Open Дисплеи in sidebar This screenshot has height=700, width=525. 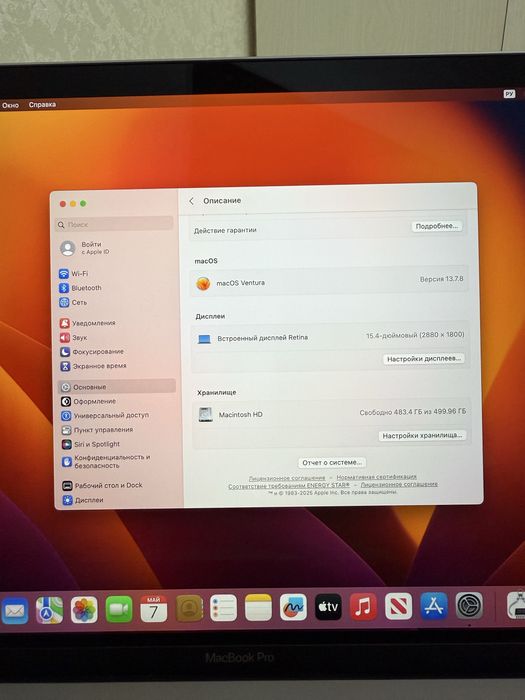(83, 500)
